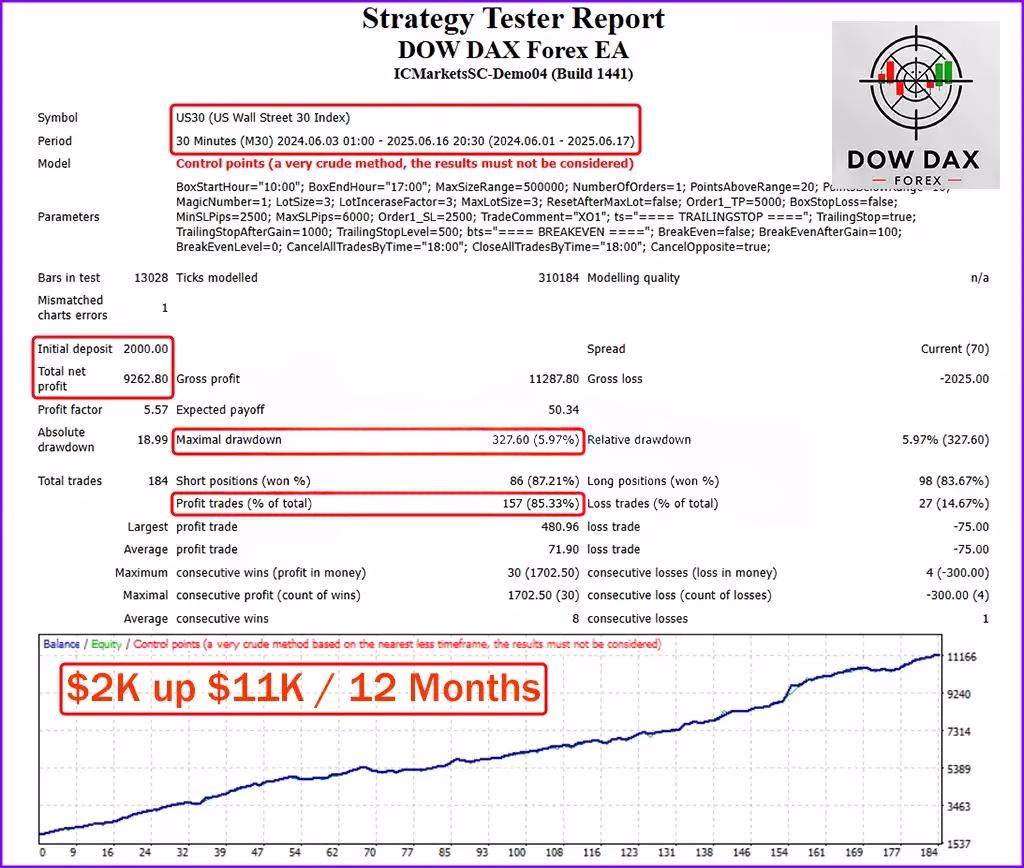Click the US30 symbol value
The height and width of the screenshot is (868, 1024).
click(263, 117)
